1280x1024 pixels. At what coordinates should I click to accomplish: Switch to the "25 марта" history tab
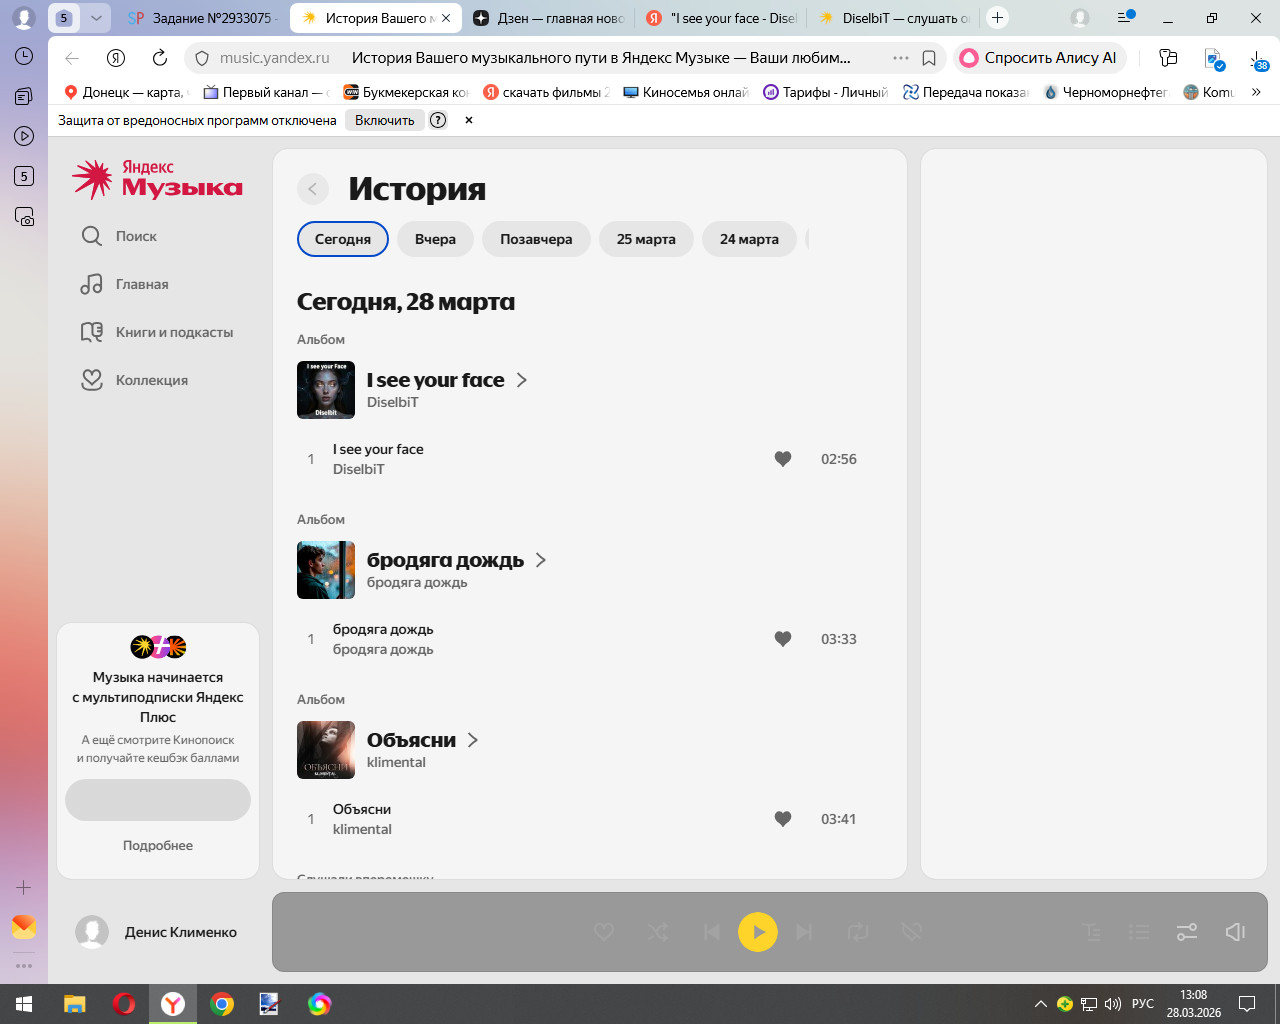tap(646, 239)
